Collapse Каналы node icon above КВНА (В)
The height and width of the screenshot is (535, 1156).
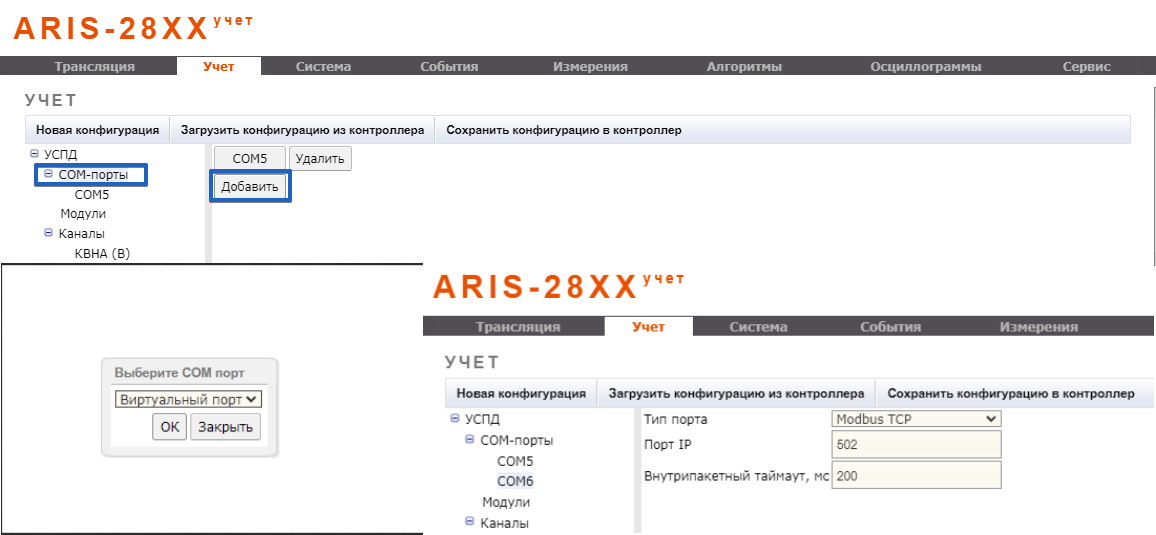[48, 233]
